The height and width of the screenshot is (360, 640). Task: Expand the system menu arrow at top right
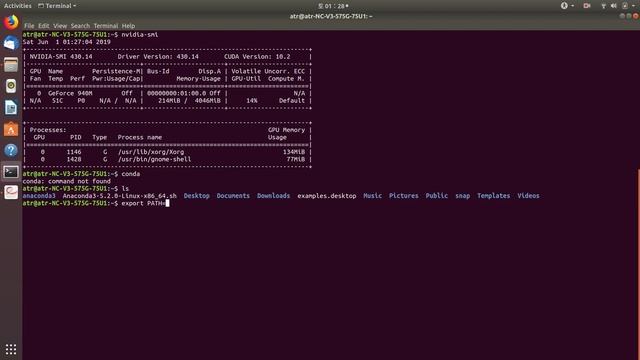(633, 6)
